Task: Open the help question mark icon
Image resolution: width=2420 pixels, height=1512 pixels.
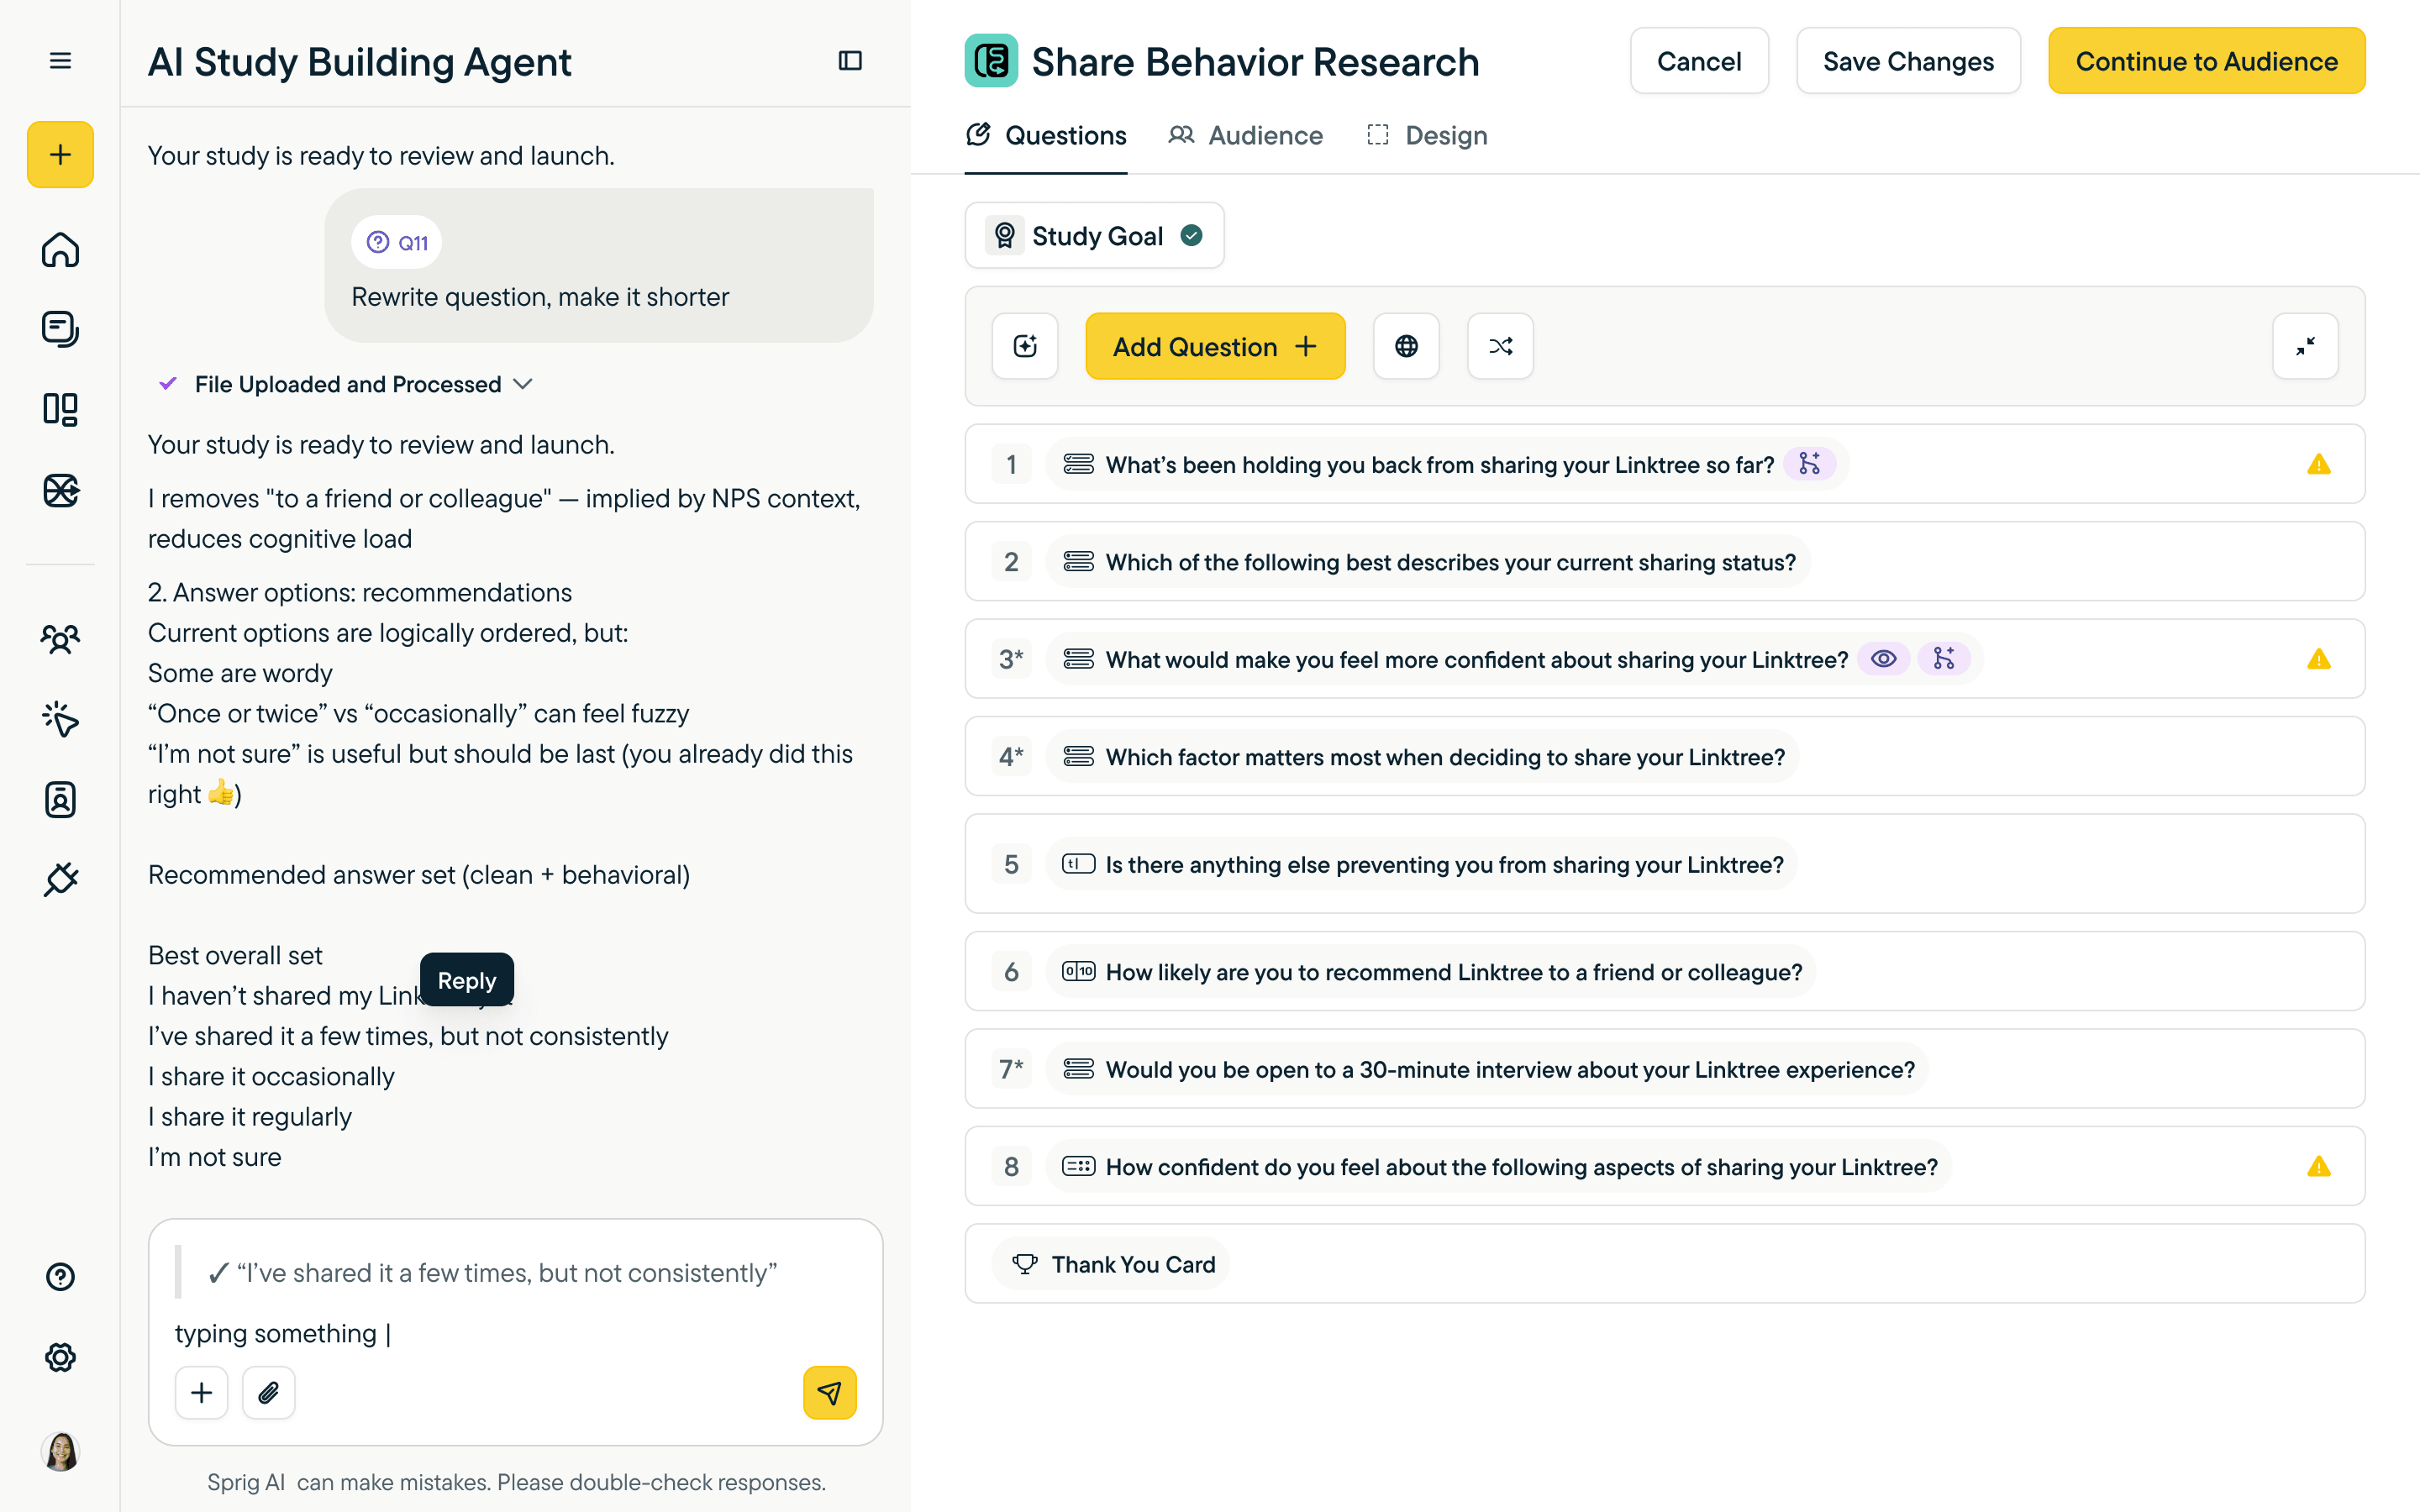Action: (60, 1277)
